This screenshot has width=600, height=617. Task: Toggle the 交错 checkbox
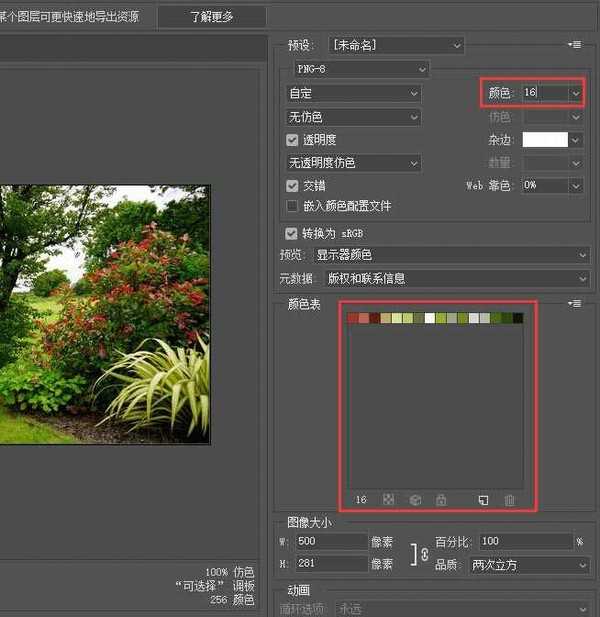(293, 185)
